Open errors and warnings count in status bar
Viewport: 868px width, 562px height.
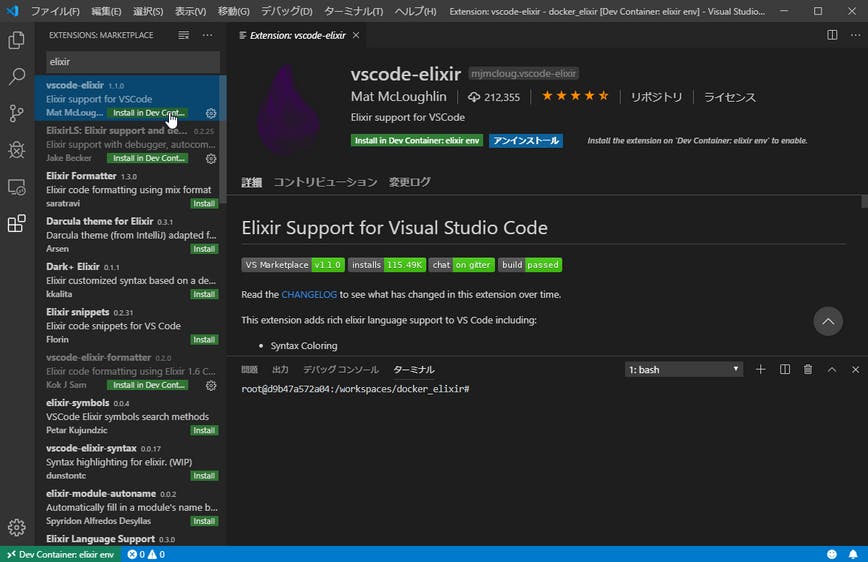(146, 554)
